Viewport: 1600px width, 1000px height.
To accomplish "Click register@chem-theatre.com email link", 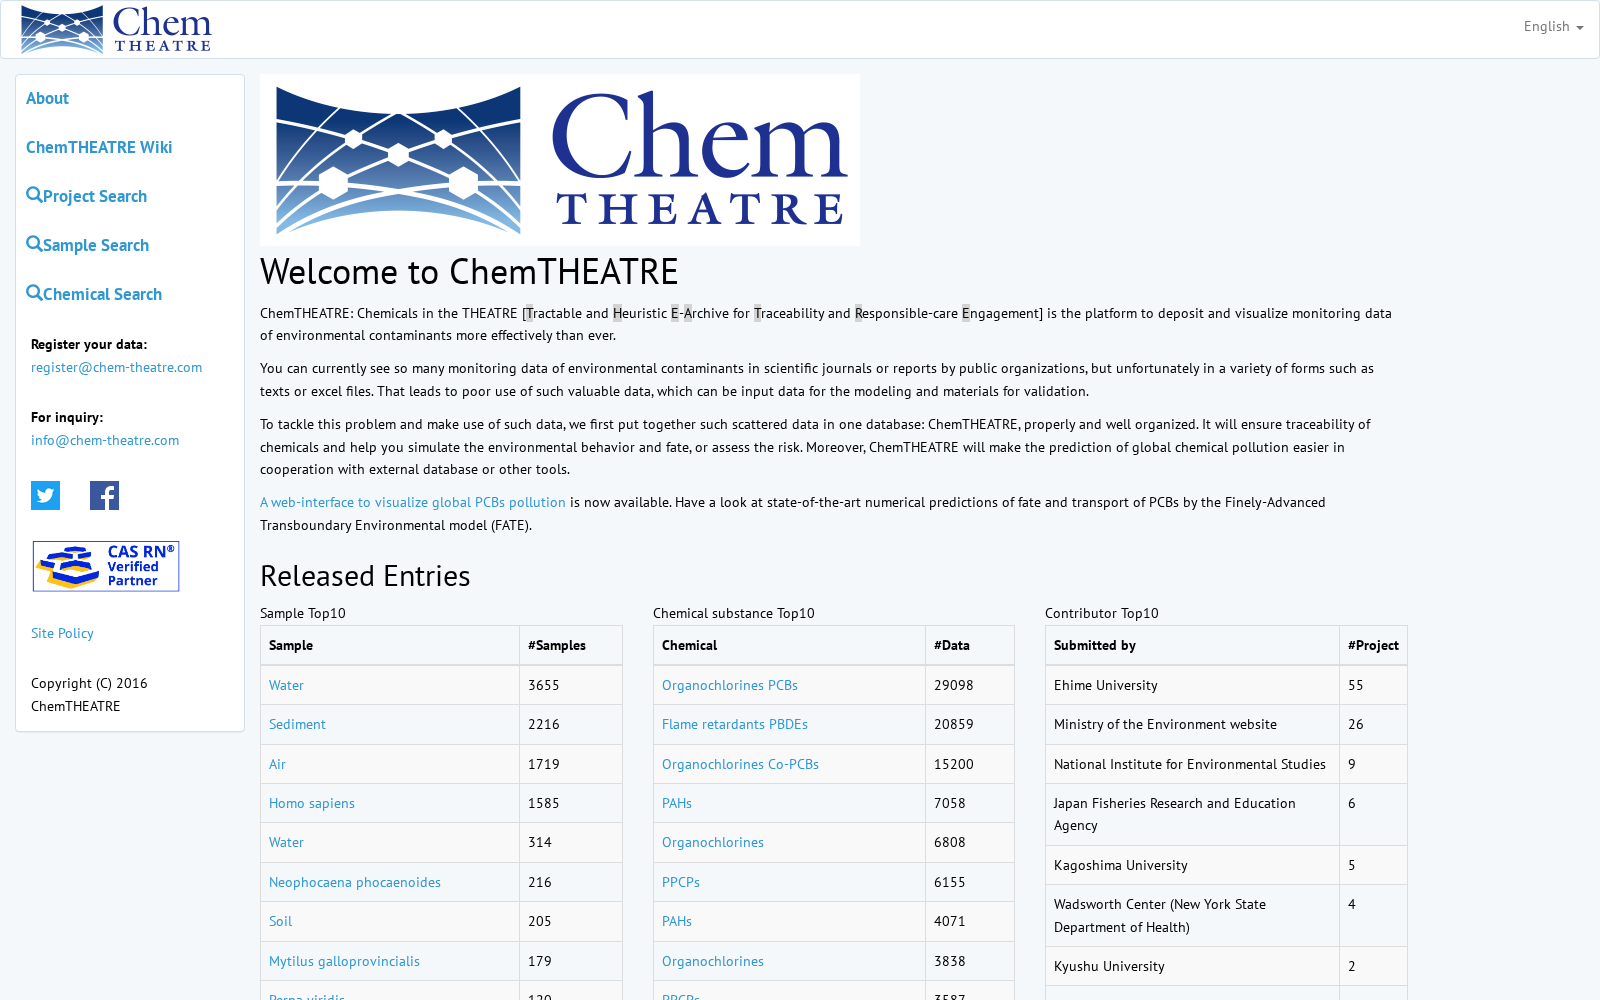I will [116, 367].
